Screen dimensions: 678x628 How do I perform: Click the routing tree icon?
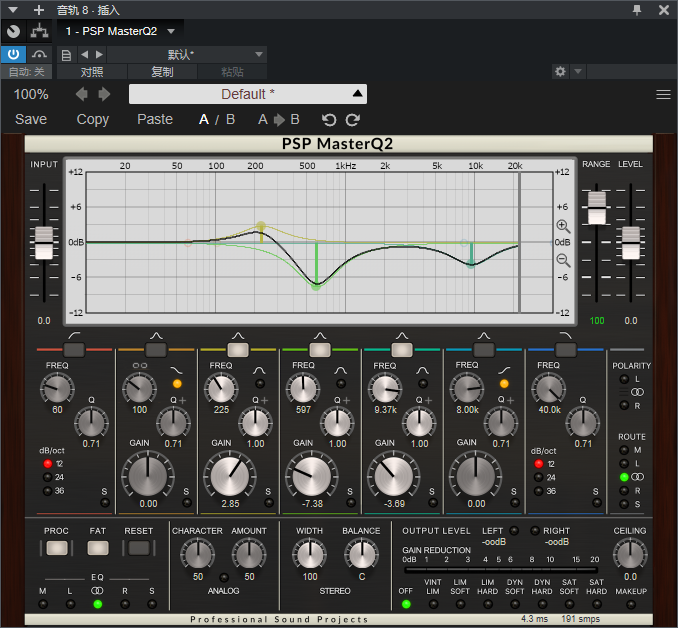(39, 31)
